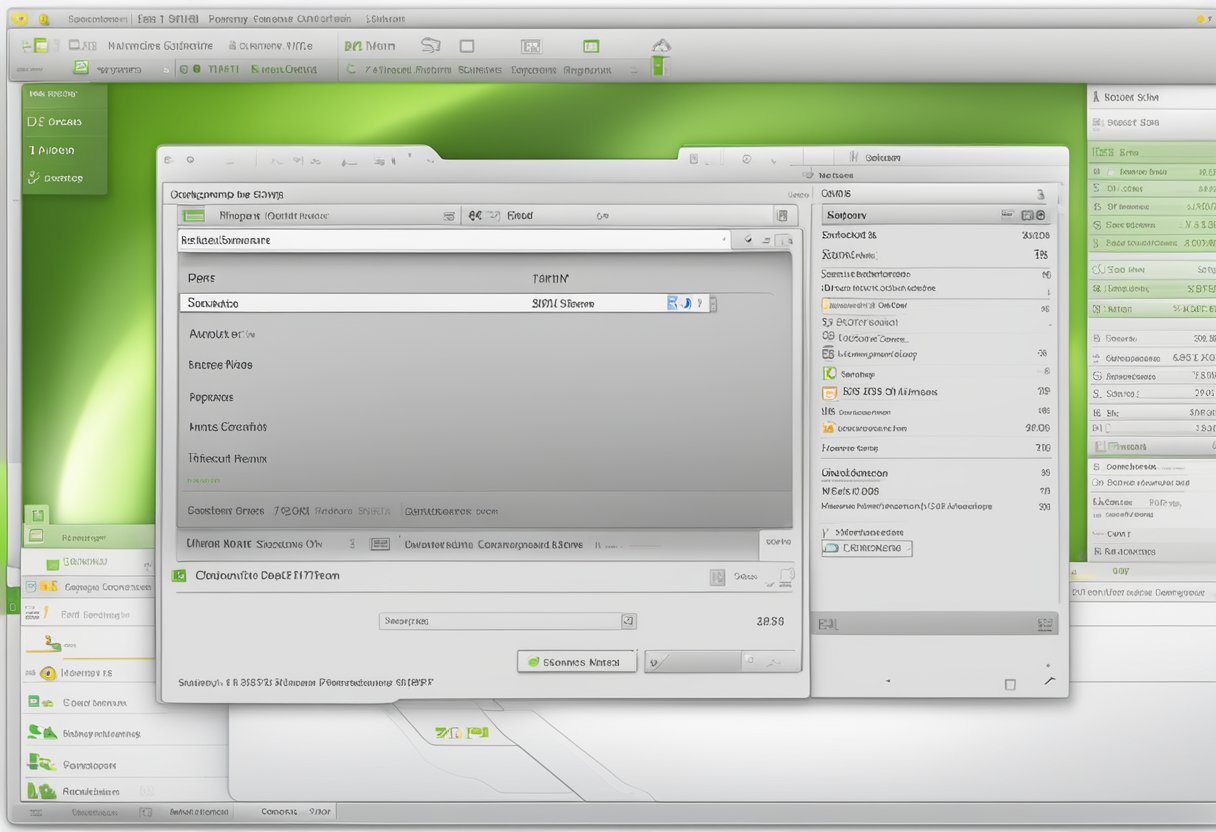Click the cloud sync icon on the top toolbar

click(x=659, y=44)
